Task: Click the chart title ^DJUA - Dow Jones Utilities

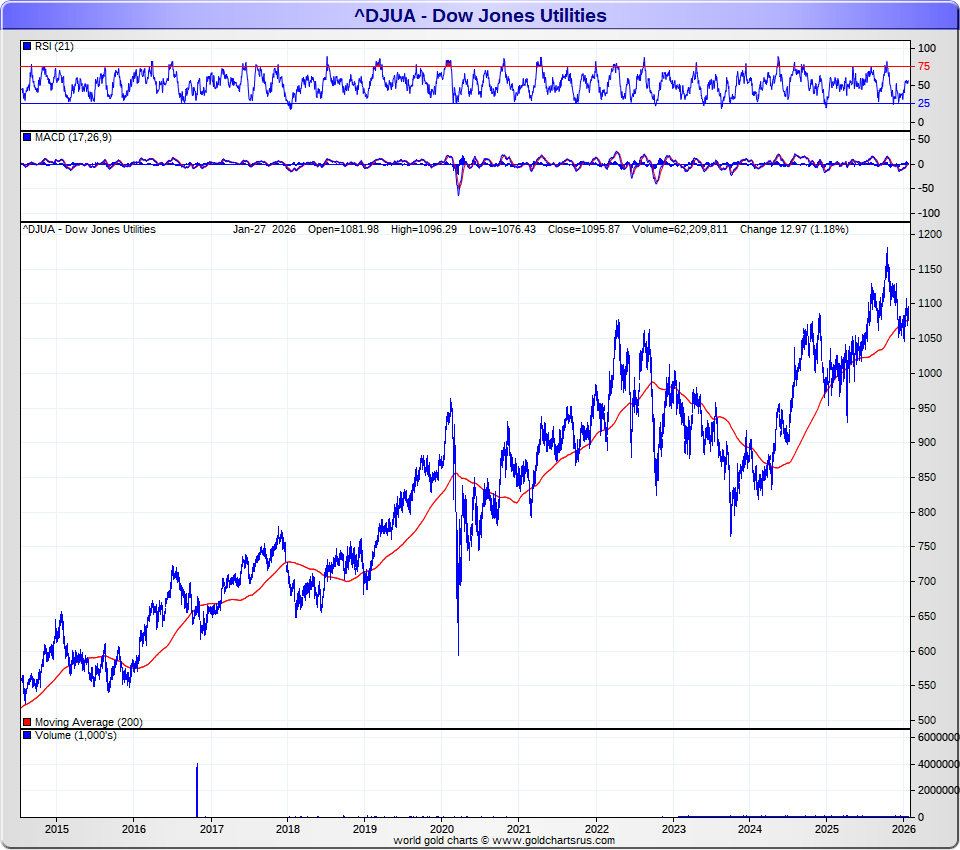Action: click(x=480, y=15)
